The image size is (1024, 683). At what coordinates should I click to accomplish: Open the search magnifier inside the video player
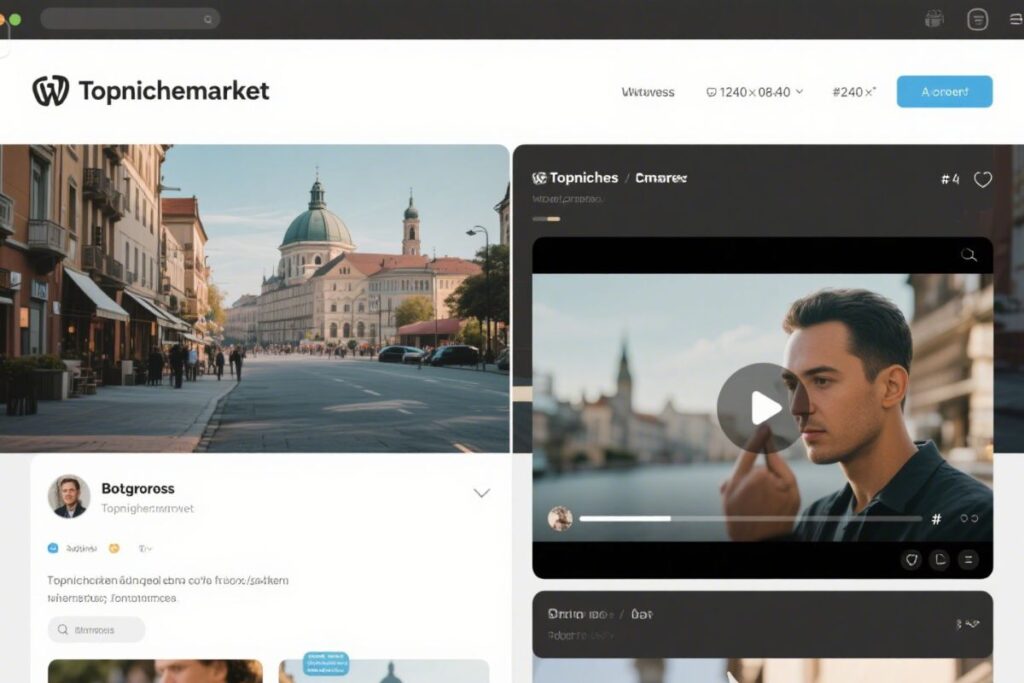(x=968, y=255)
